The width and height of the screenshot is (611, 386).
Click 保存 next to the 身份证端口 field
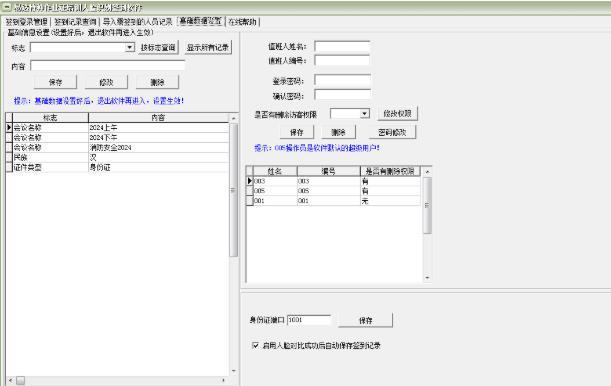(366, 320)
